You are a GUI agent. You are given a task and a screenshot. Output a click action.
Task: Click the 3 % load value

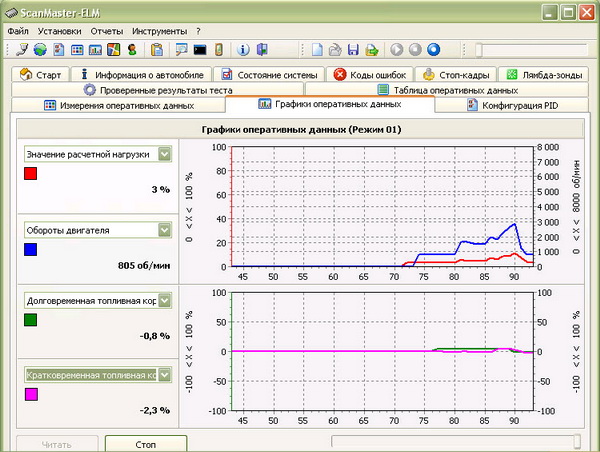coord(161,189)
